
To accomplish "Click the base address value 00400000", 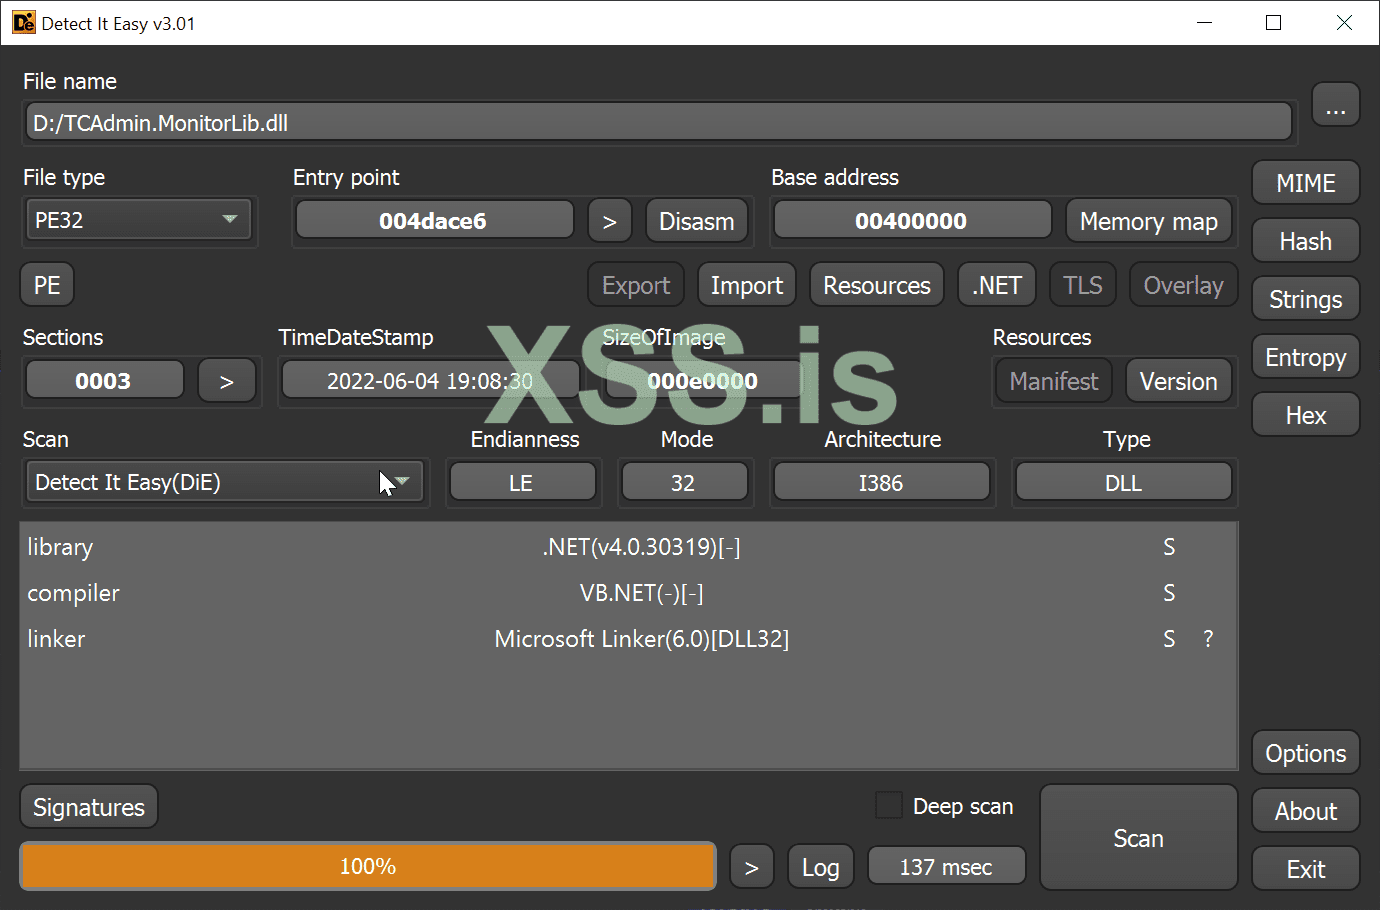I will [912, 220].
